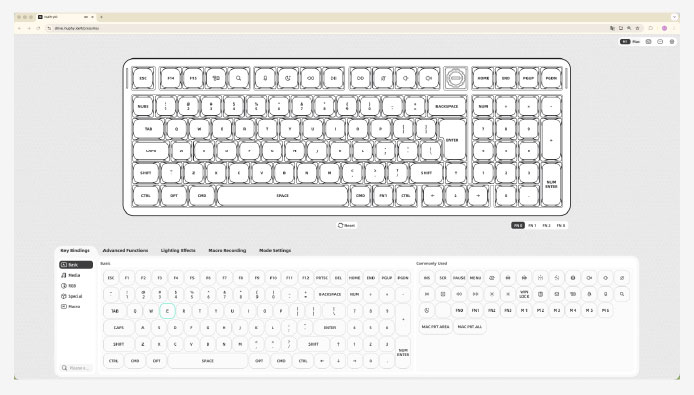Click the key search field in the sidebar
Viewport: 694px width, 395px height.
point(76,368)
